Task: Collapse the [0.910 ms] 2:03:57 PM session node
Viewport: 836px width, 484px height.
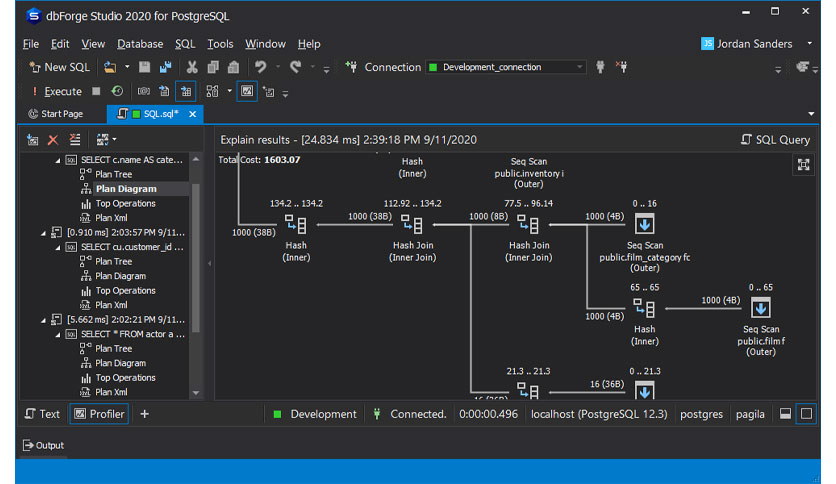Action: (44, 233)
